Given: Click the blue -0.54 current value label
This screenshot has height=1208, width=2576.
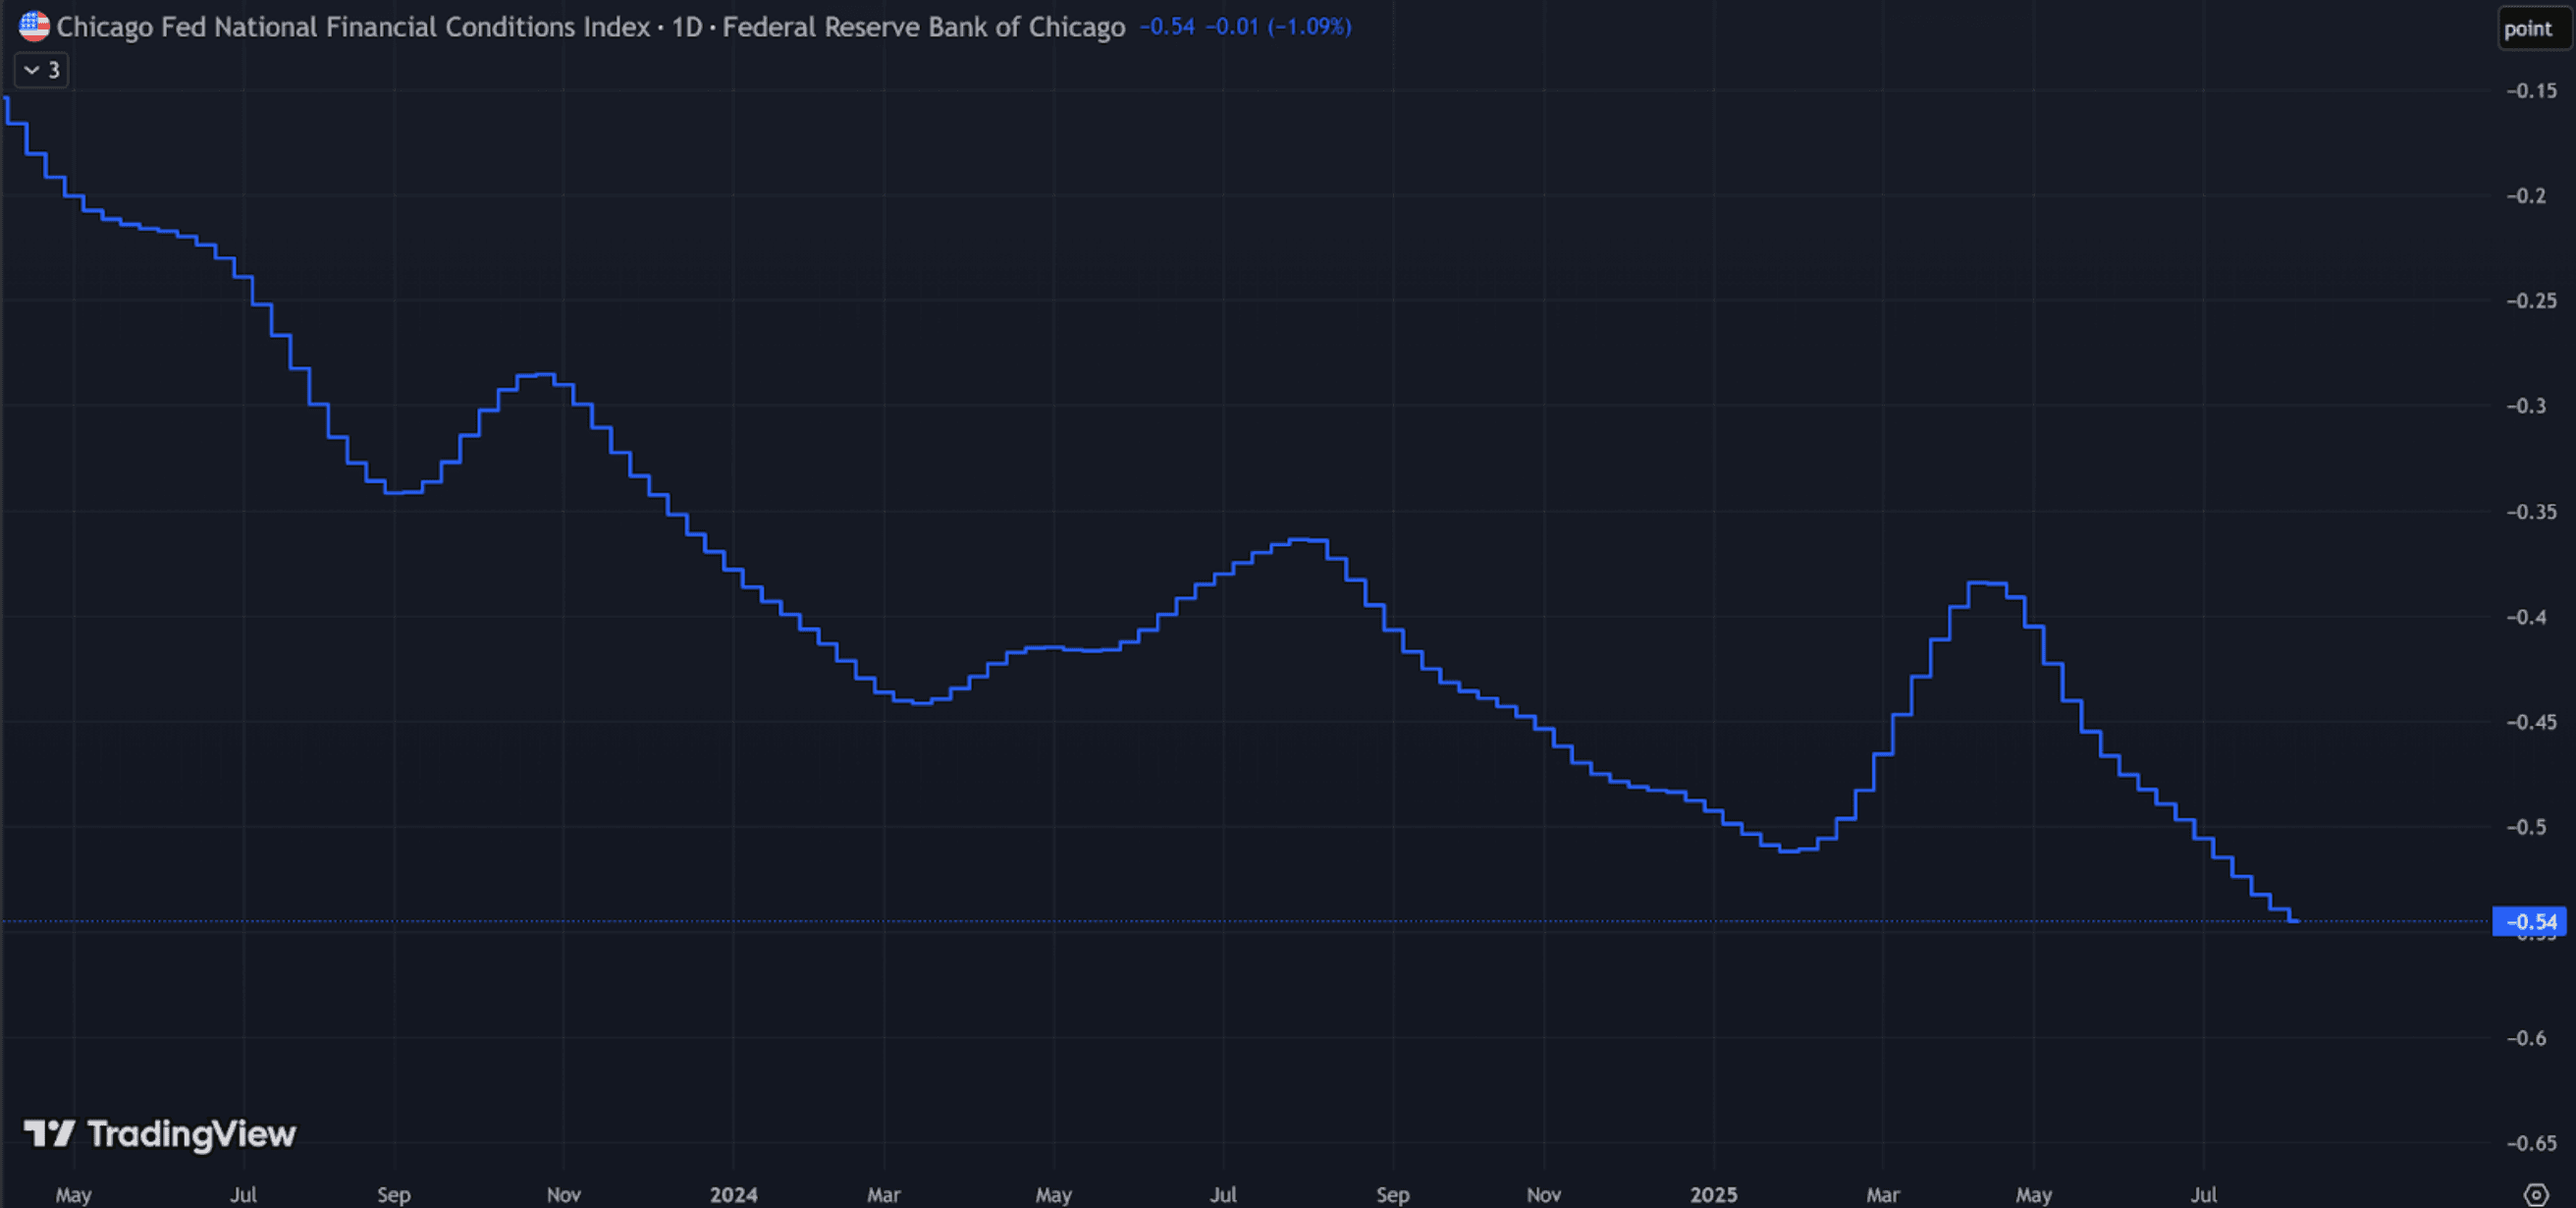Looking at the screenshot, I should [x=2529, y=921].
